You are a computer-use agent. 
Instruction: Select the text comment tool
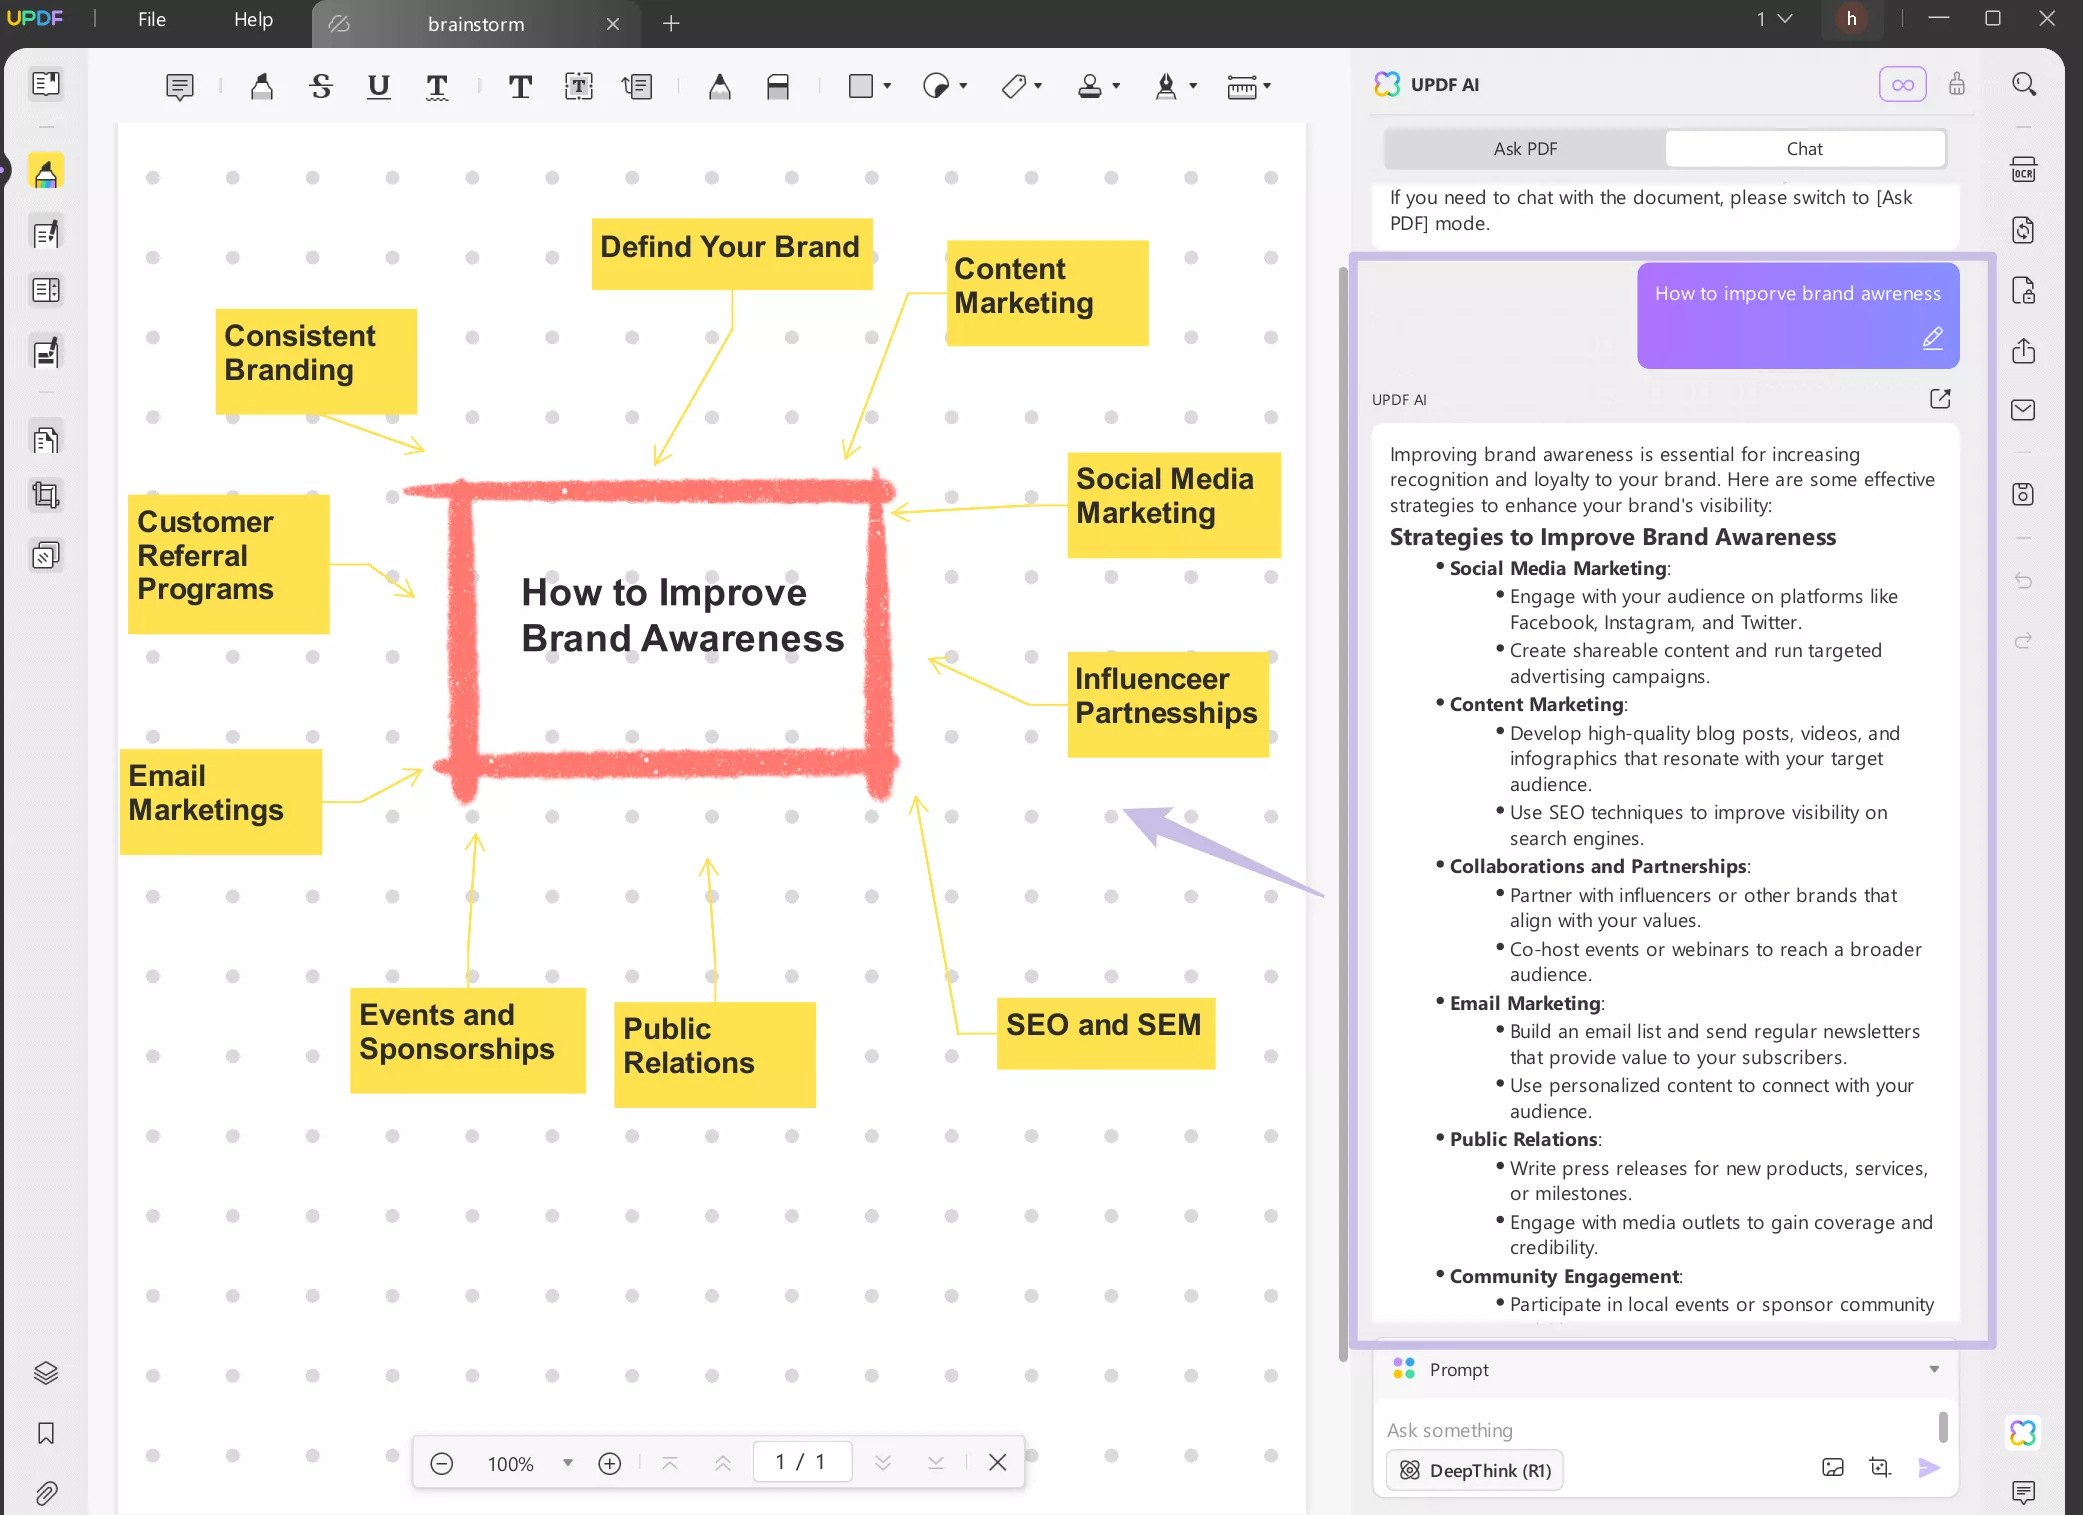(x=520, y=87)
